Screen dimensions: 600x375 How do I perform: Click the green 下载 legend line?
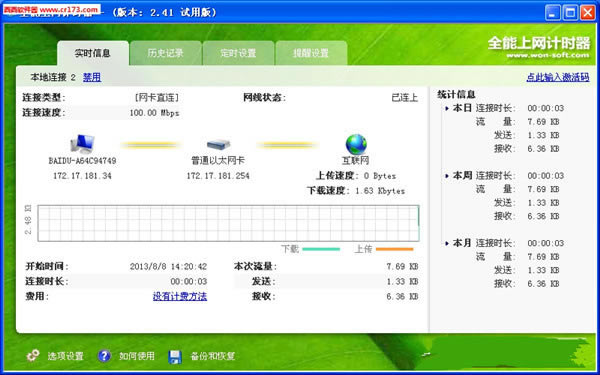[x=321, y=249]
